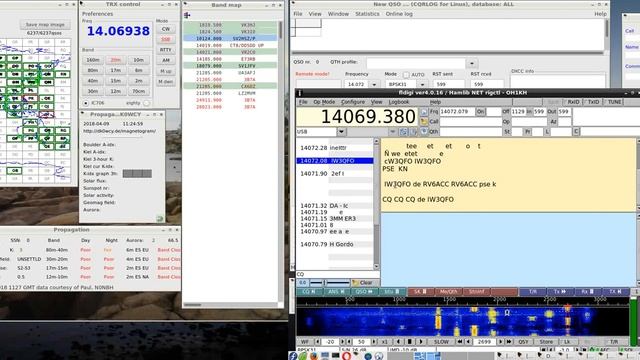Toggle the fldigi TxID button

592,102
